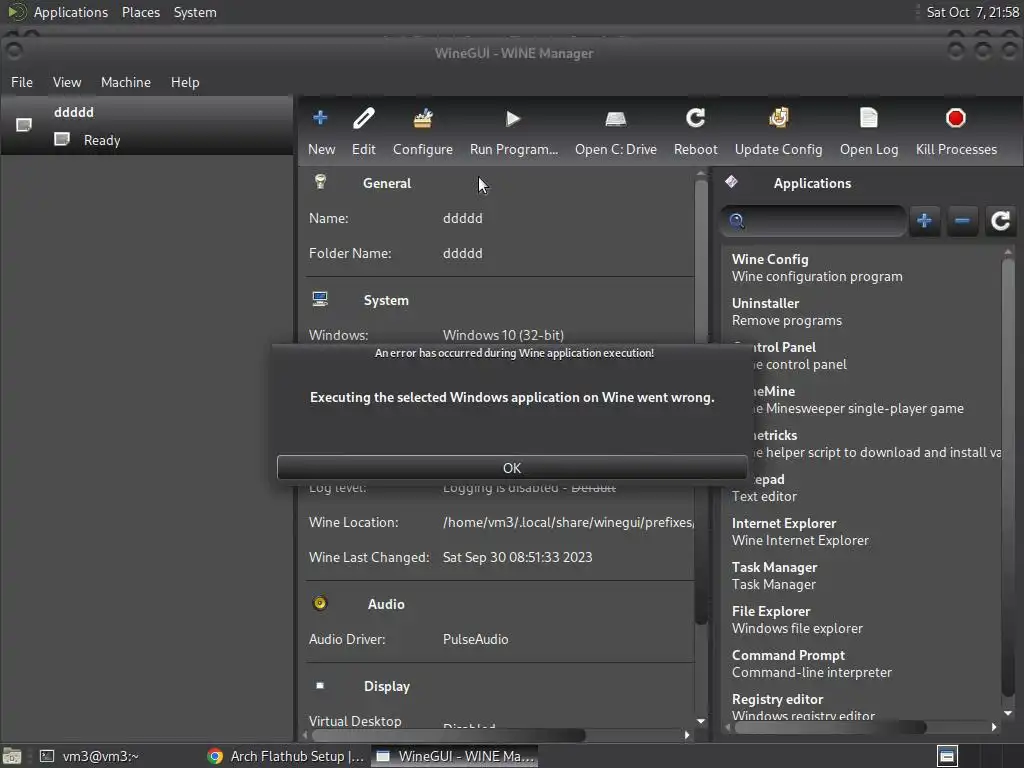Click the PulseAudio audio driver value

[475, 639]
